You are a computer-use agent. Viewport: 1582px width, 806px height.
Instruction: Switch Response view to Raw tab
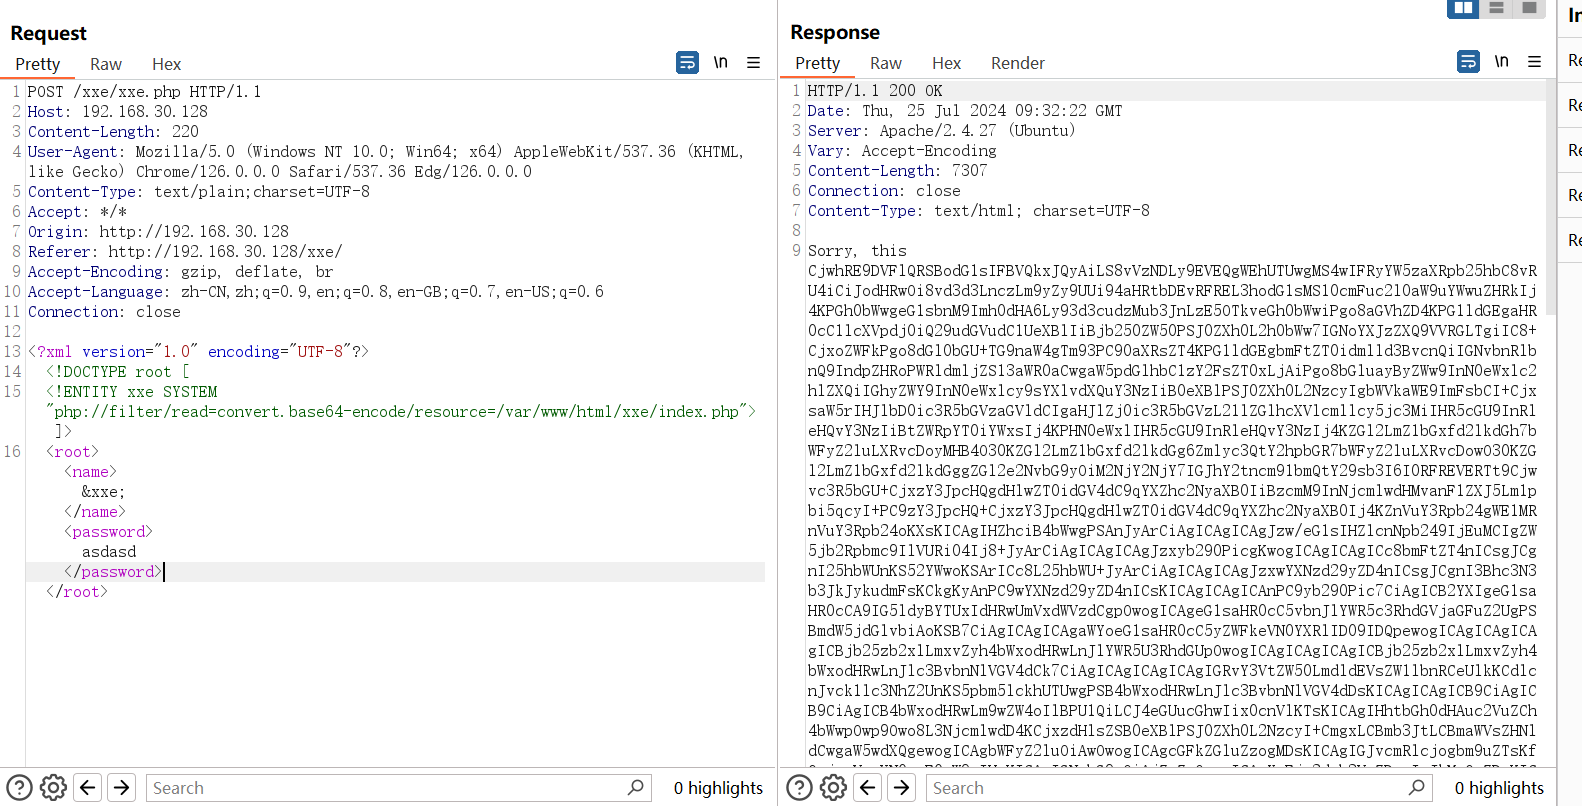886,63
